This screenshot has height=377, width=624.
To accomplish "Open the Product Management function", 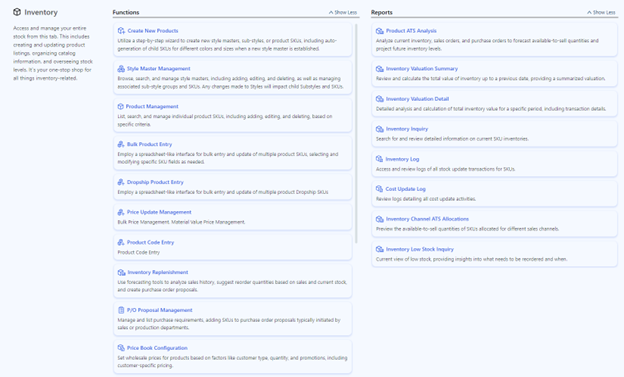I will (x=152, y=106).
